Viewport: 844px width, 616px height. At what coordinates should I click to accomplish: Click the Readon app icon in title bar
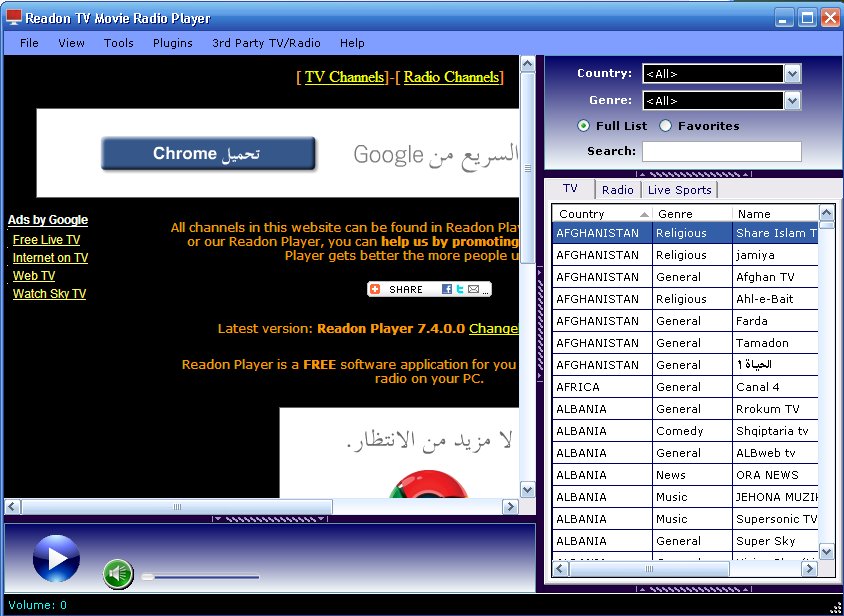click(x=14, y=18)
